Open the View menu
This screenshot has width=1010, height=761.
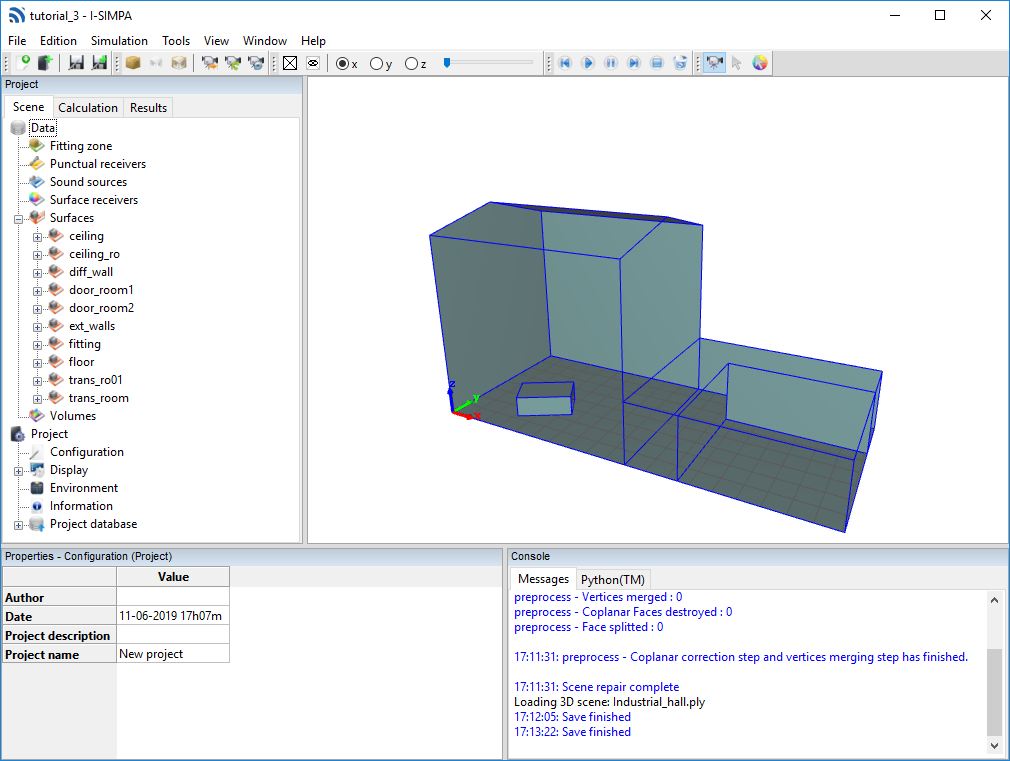pyautogui.click(x=216, y=41)
